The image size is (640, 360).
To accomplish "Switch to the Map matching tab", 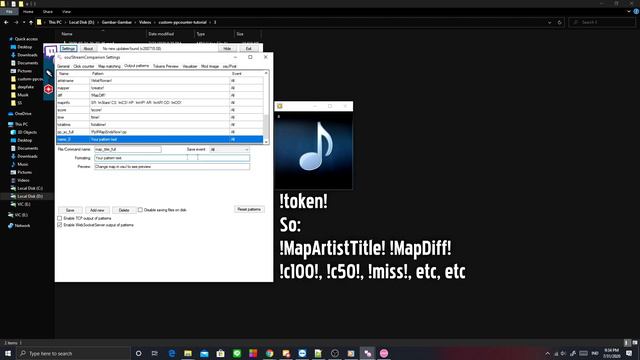I will point(109,66).
